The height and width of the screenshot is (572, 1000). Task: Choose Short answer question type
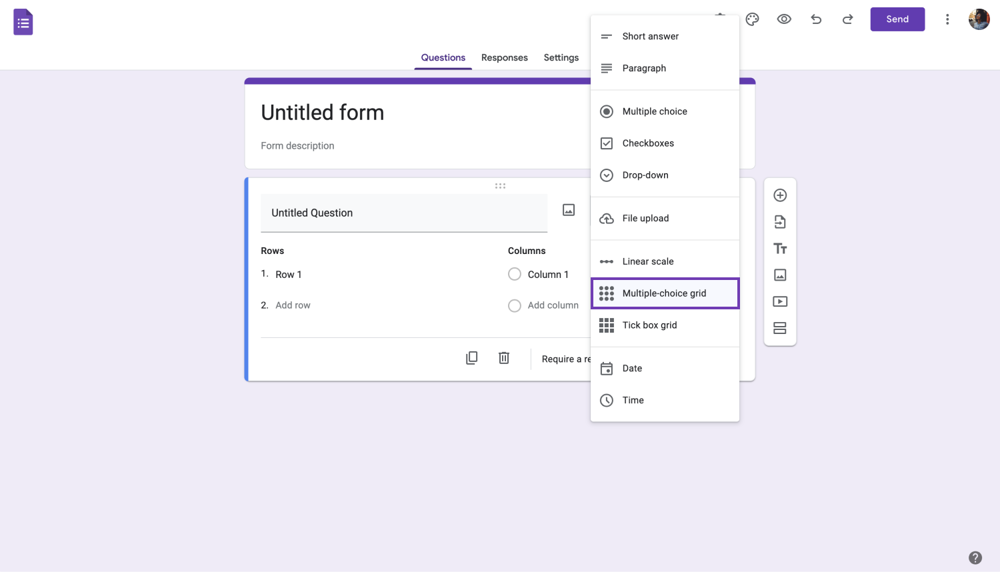coord(665,36)
